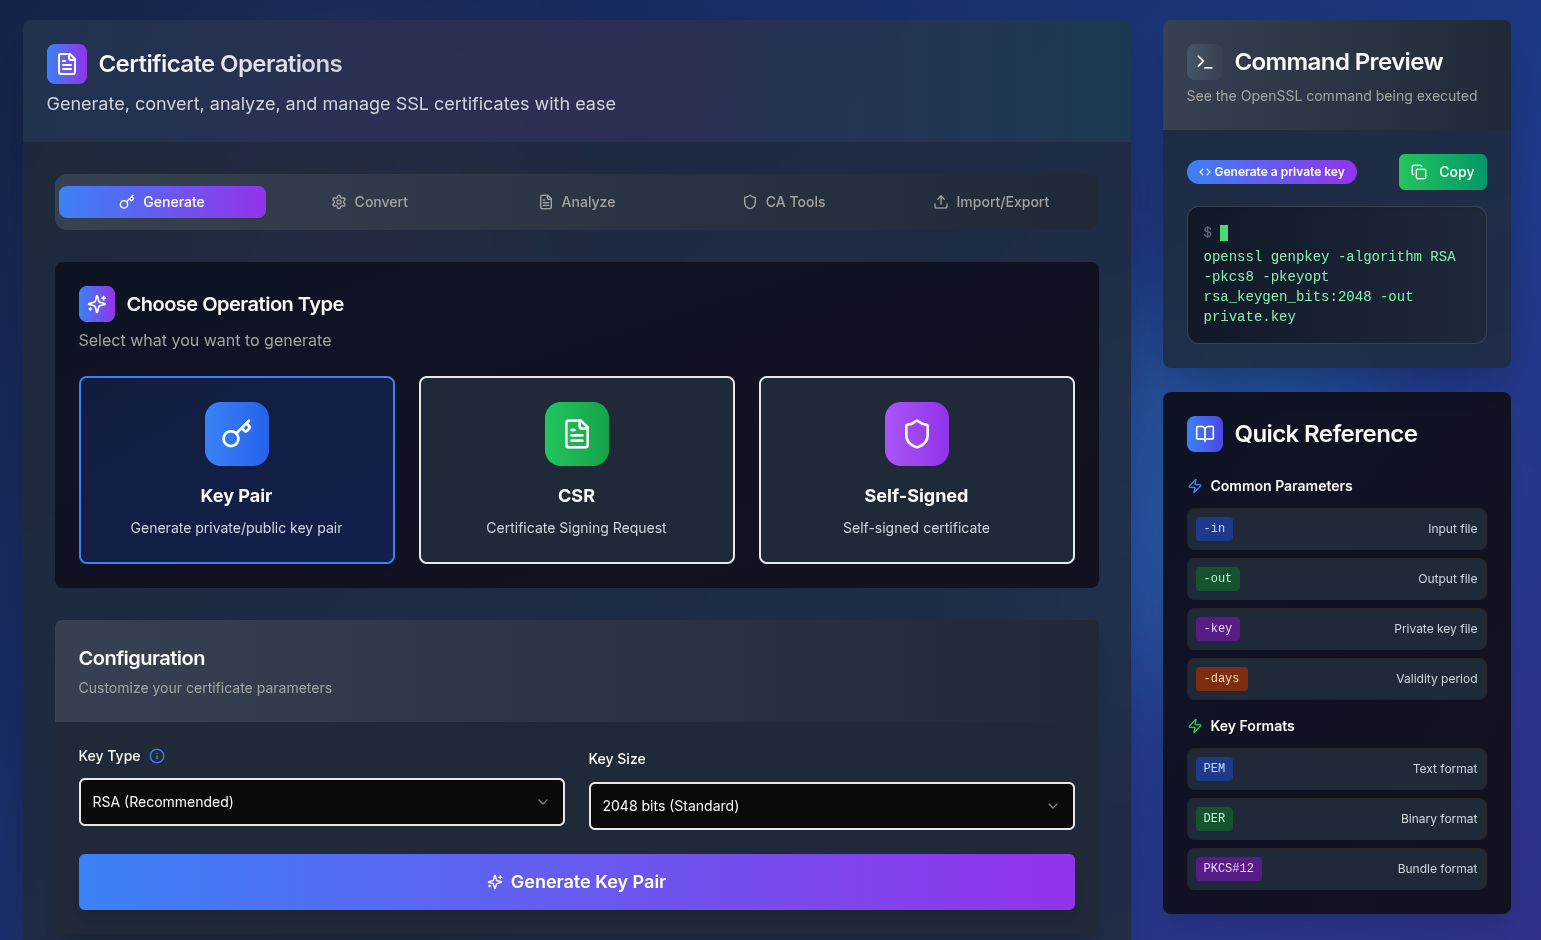
Task: Open the CA Tools tab
Action: click(784, 201)
